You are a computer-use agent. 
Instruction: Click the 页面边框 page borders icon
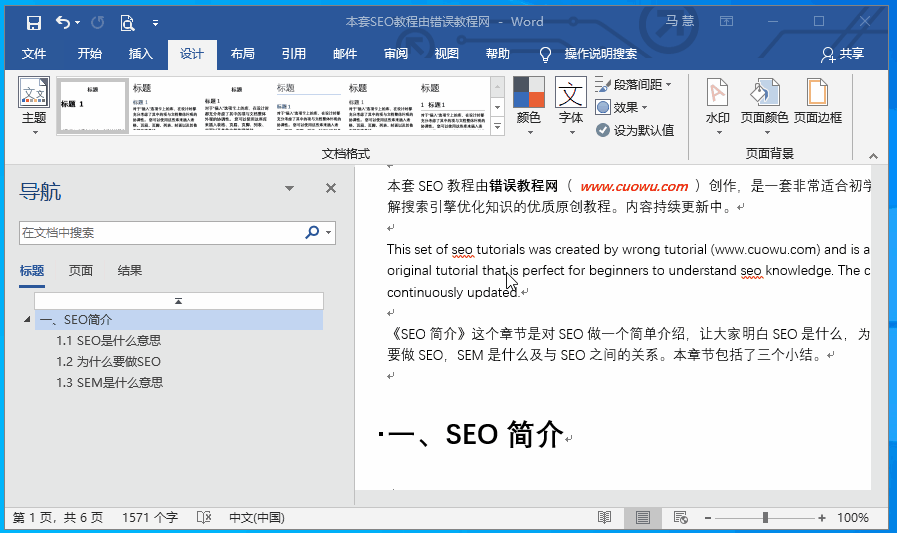[x=817, y=103]
